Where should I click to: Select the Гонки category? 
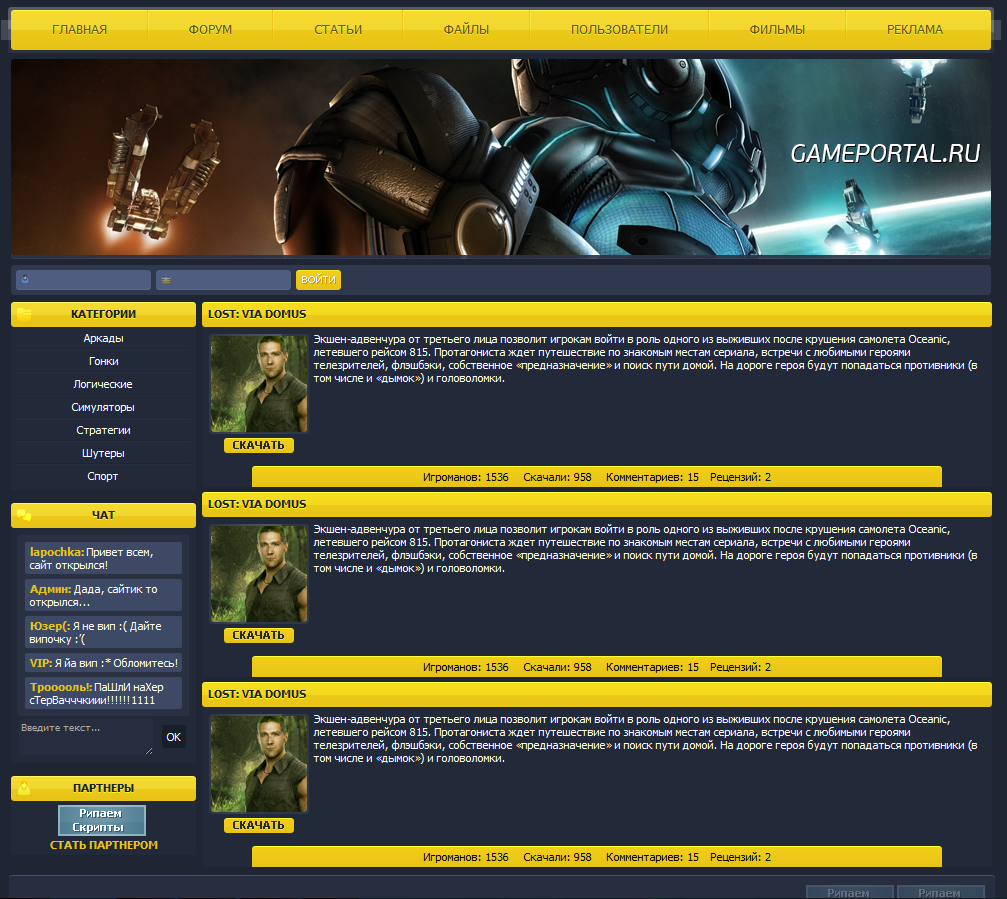click(103, 362)
